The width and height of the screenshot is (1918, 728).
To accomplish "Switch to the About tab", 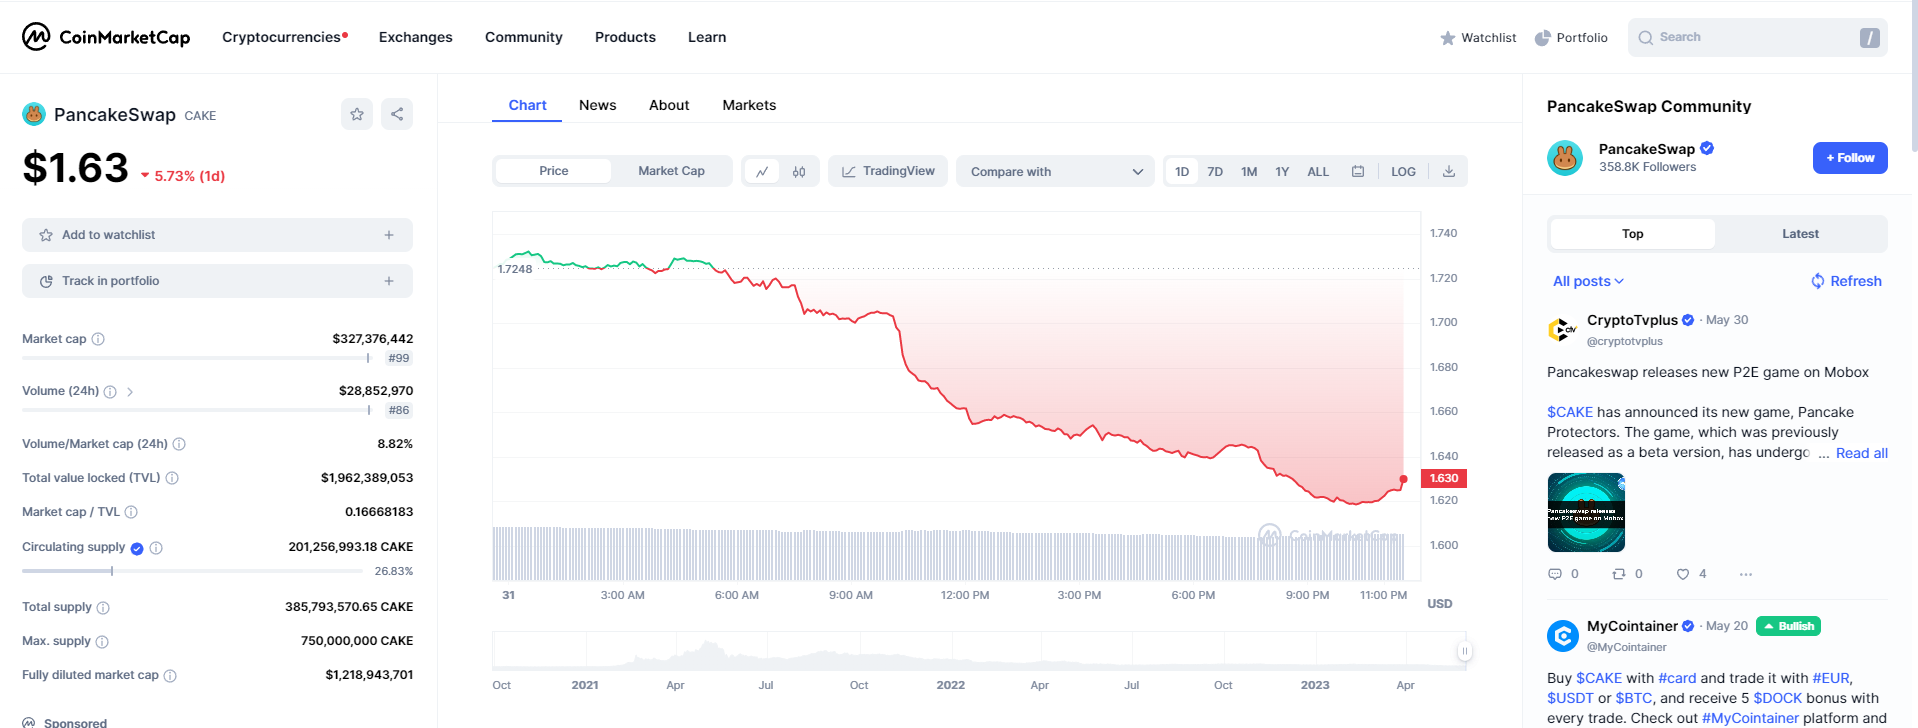I will (x=669, y=105).
